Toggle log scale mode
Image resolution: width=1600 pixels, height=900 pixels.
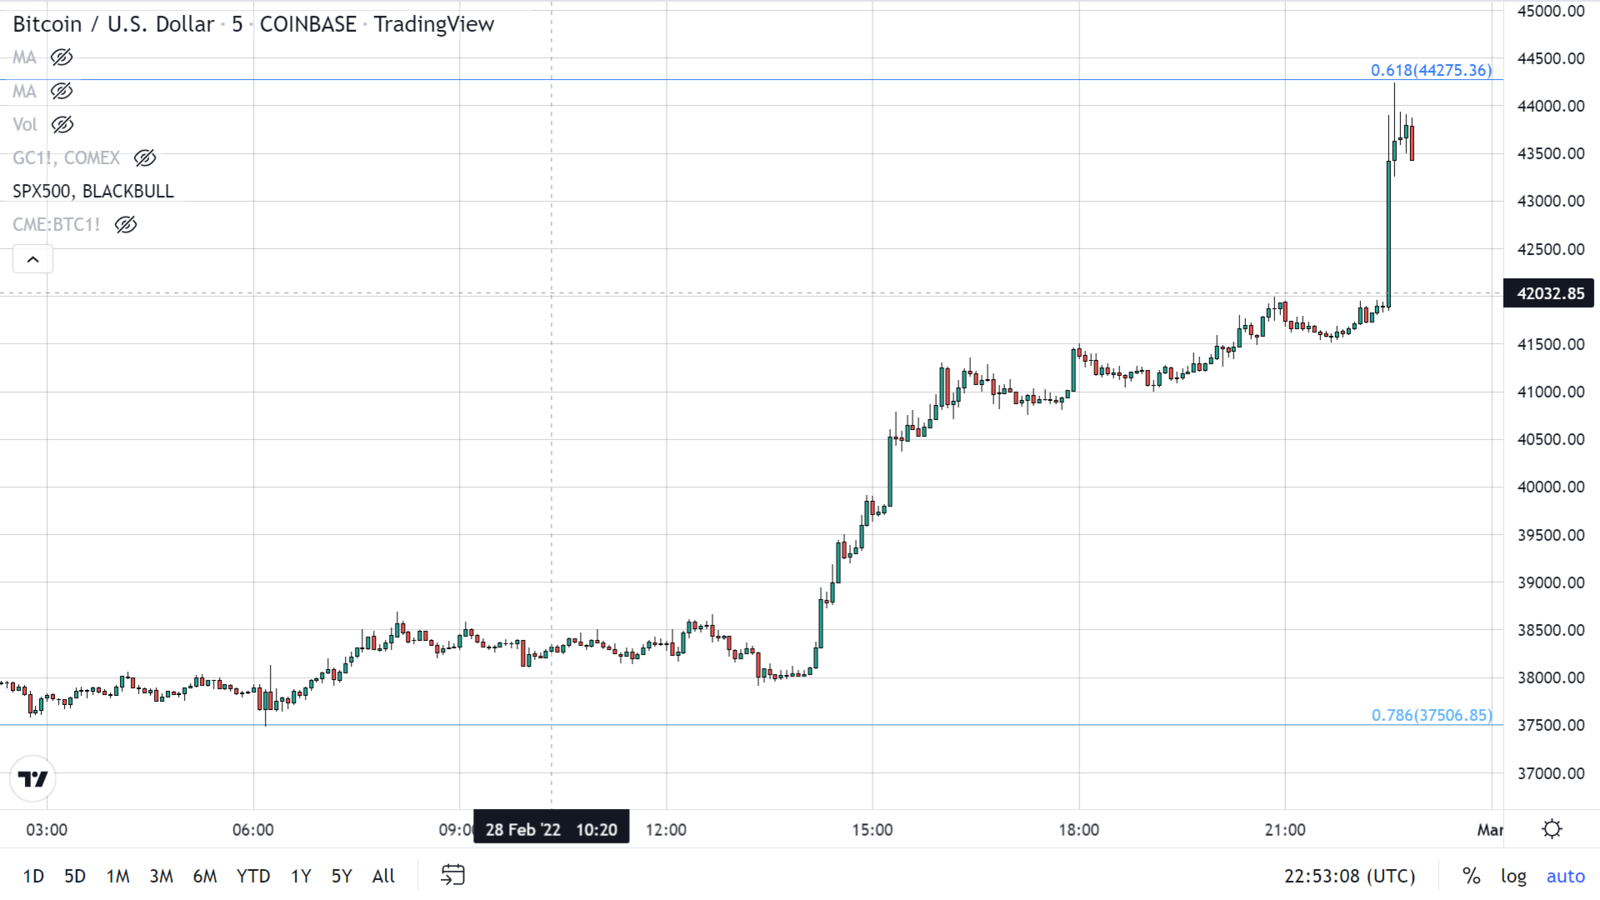point(1513,876)
